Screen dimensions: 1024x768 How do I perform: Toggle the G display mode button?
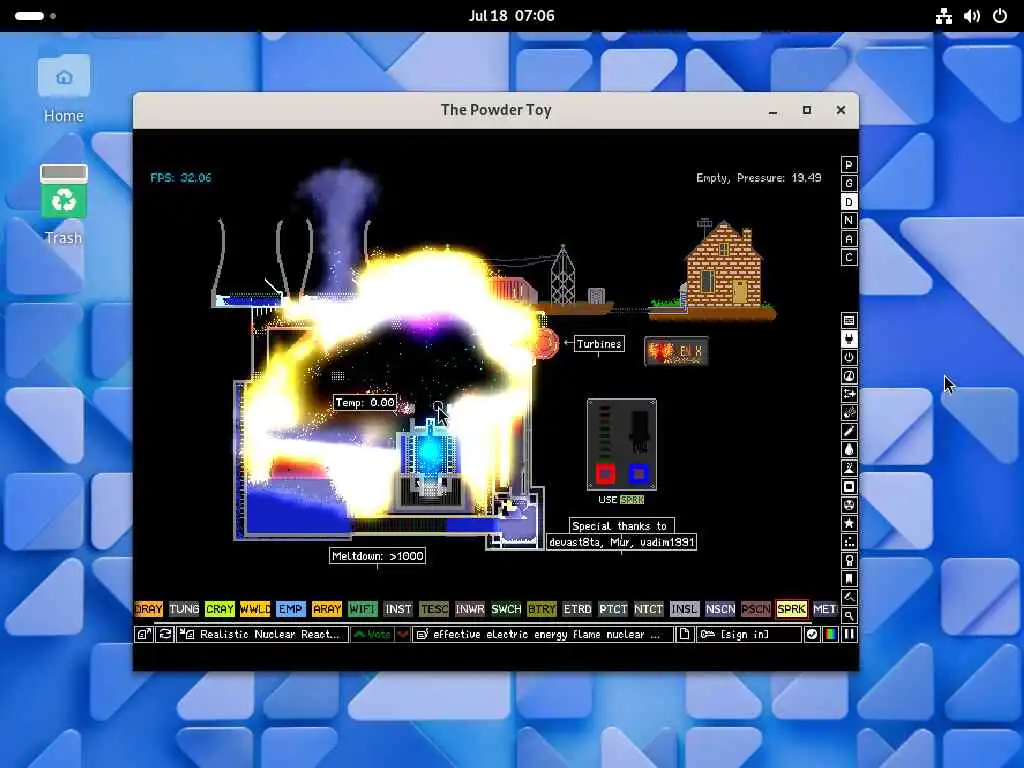pos(849,183)
